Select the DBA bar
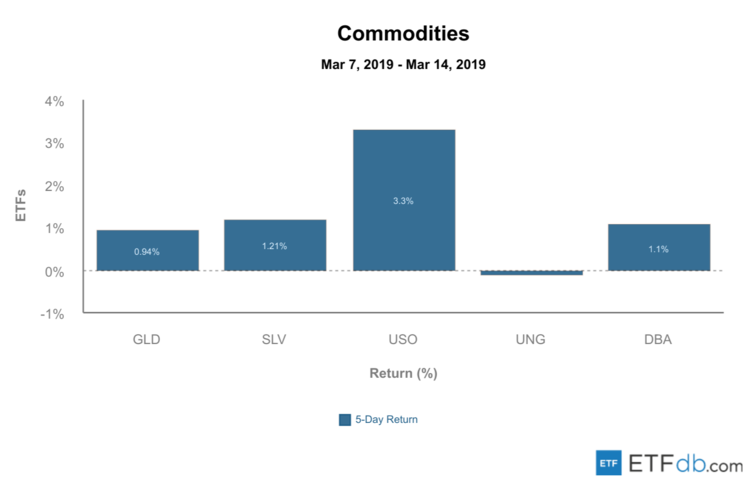The image size is (750, 480). pos(659,247)
